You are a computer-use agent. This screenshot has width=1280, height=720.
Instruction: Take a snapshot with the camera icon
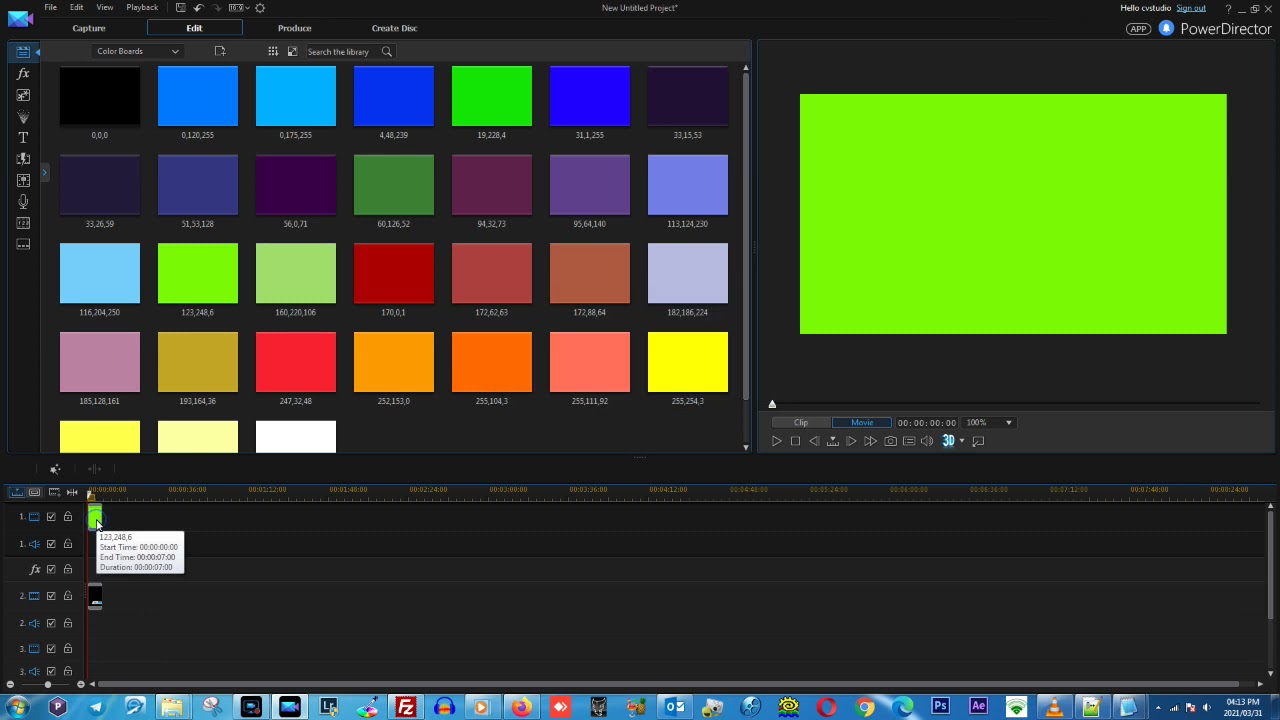tap(890, 441)
